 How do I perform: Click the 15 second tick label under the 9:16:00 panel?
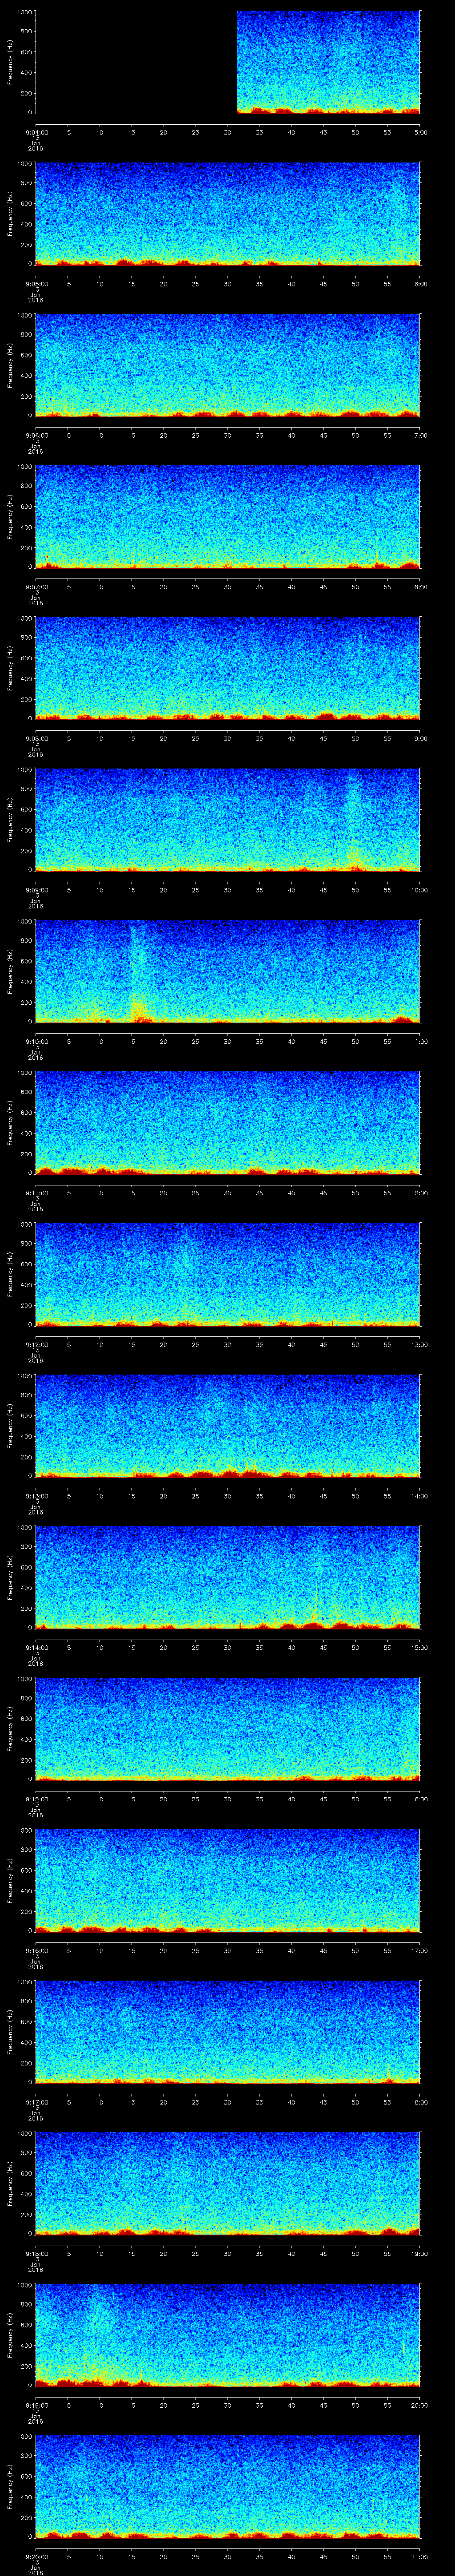[x=132, y=1950]
